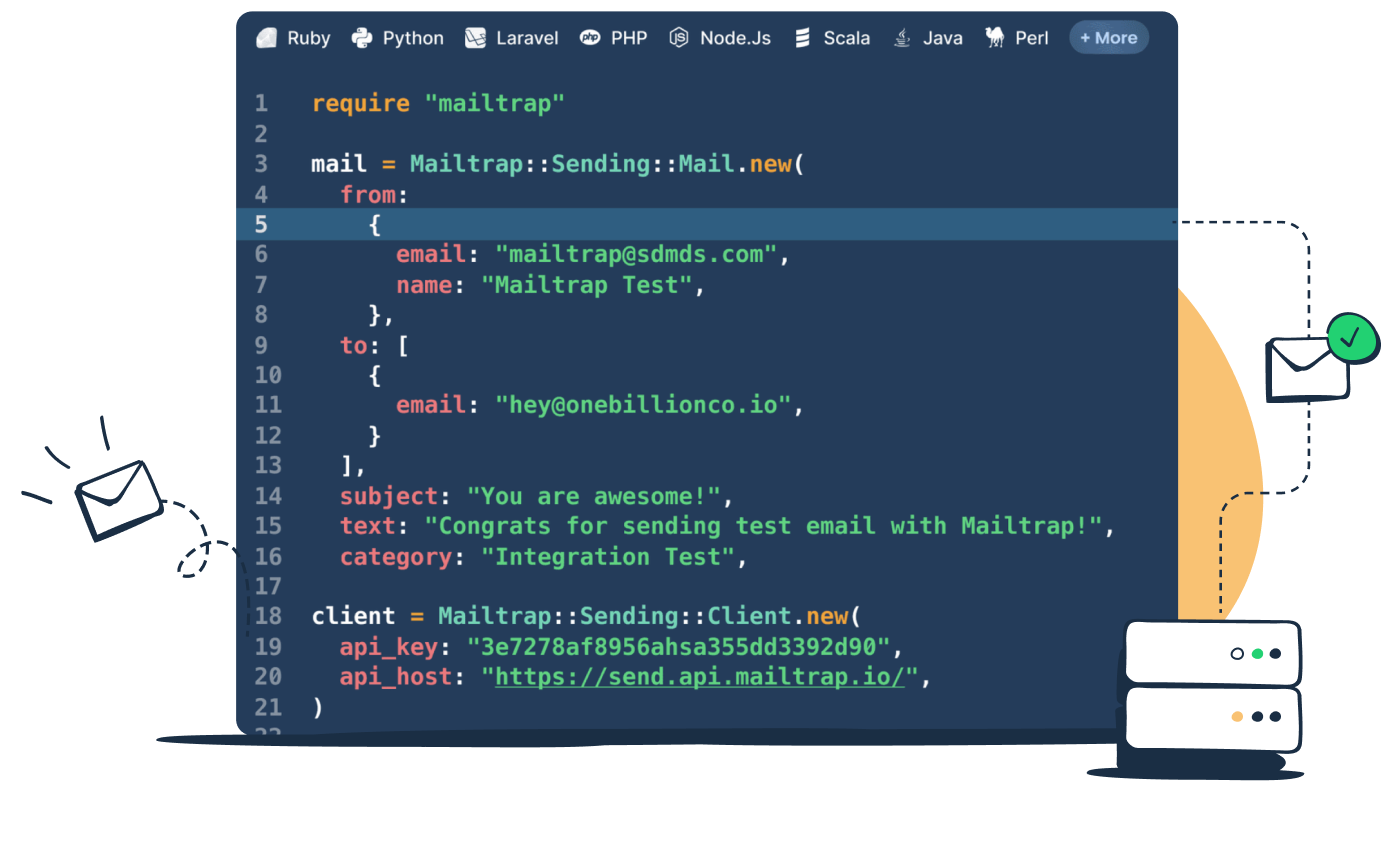This screenshot has height=842, width=1382.
Task: Open the Java tab
Action: pos(928,38)
